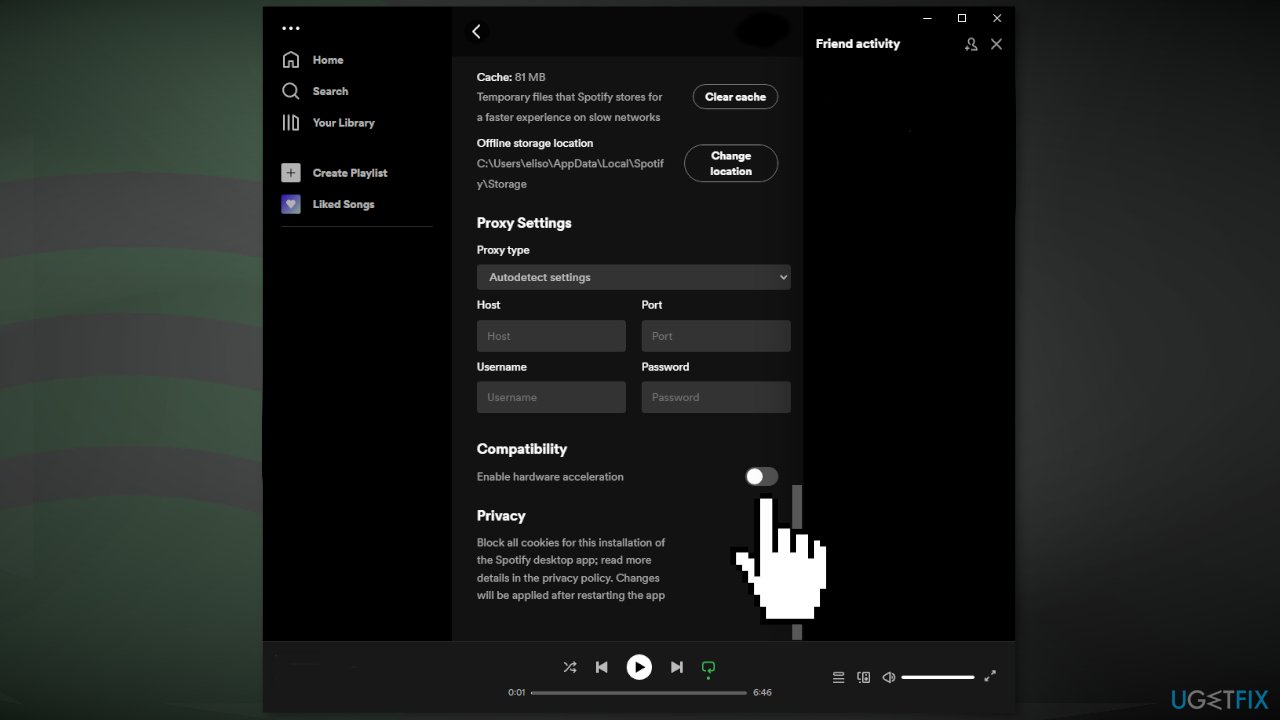Mute audio with the speaker icon
1280x720 pixels.
click(x=888, y=677)
